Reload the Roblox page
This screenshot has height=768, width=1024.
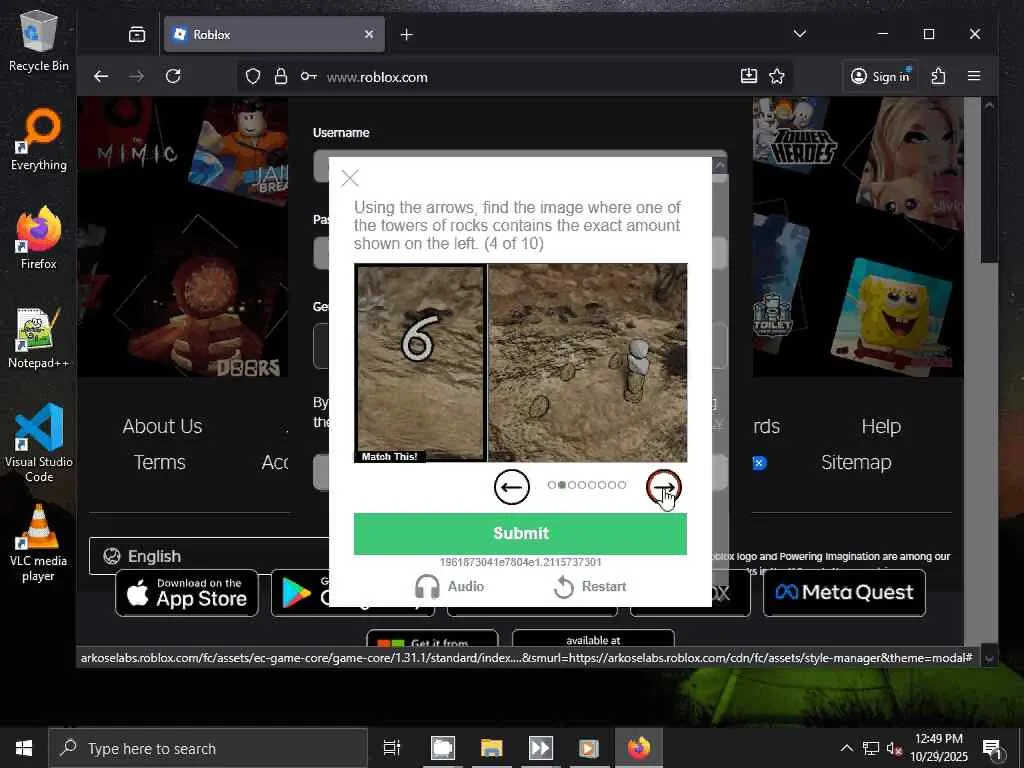[x=173, y=76]
